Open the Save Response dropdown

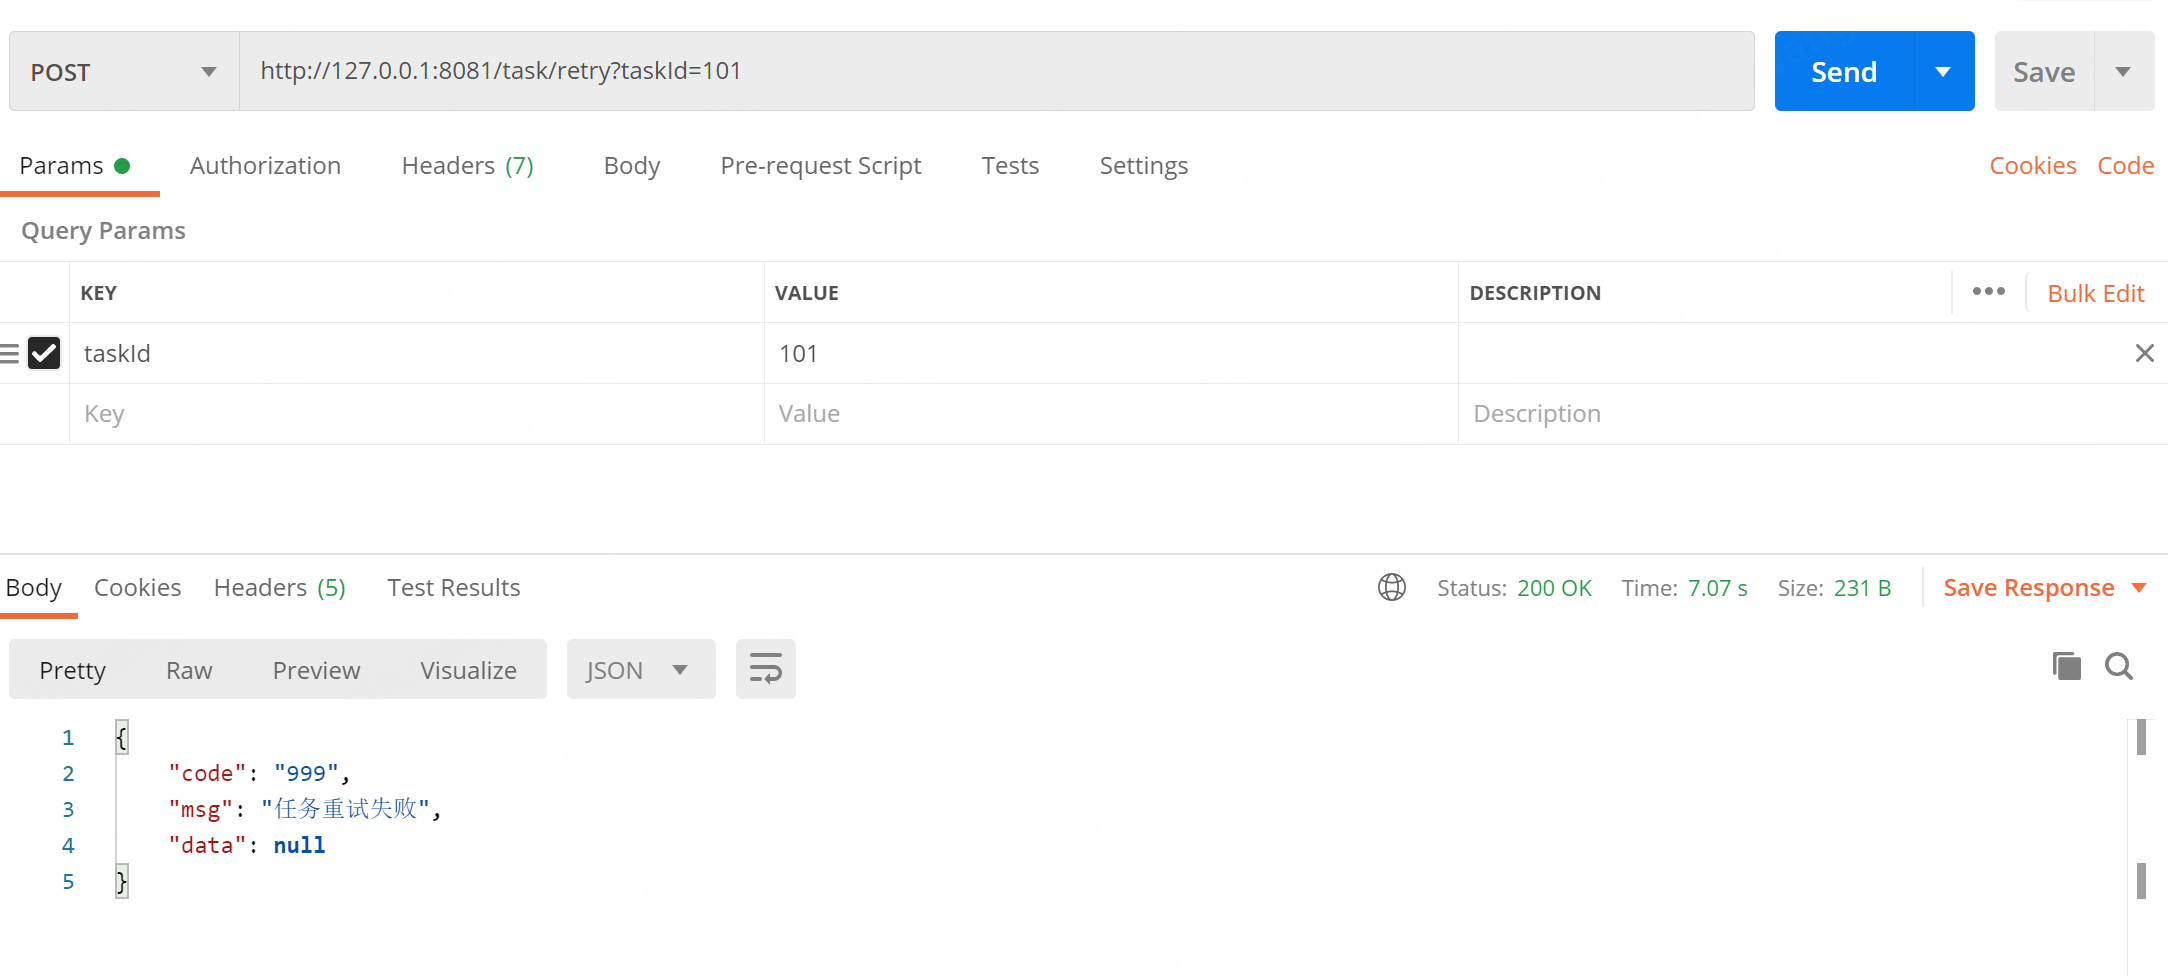(x=2045, y=588)
